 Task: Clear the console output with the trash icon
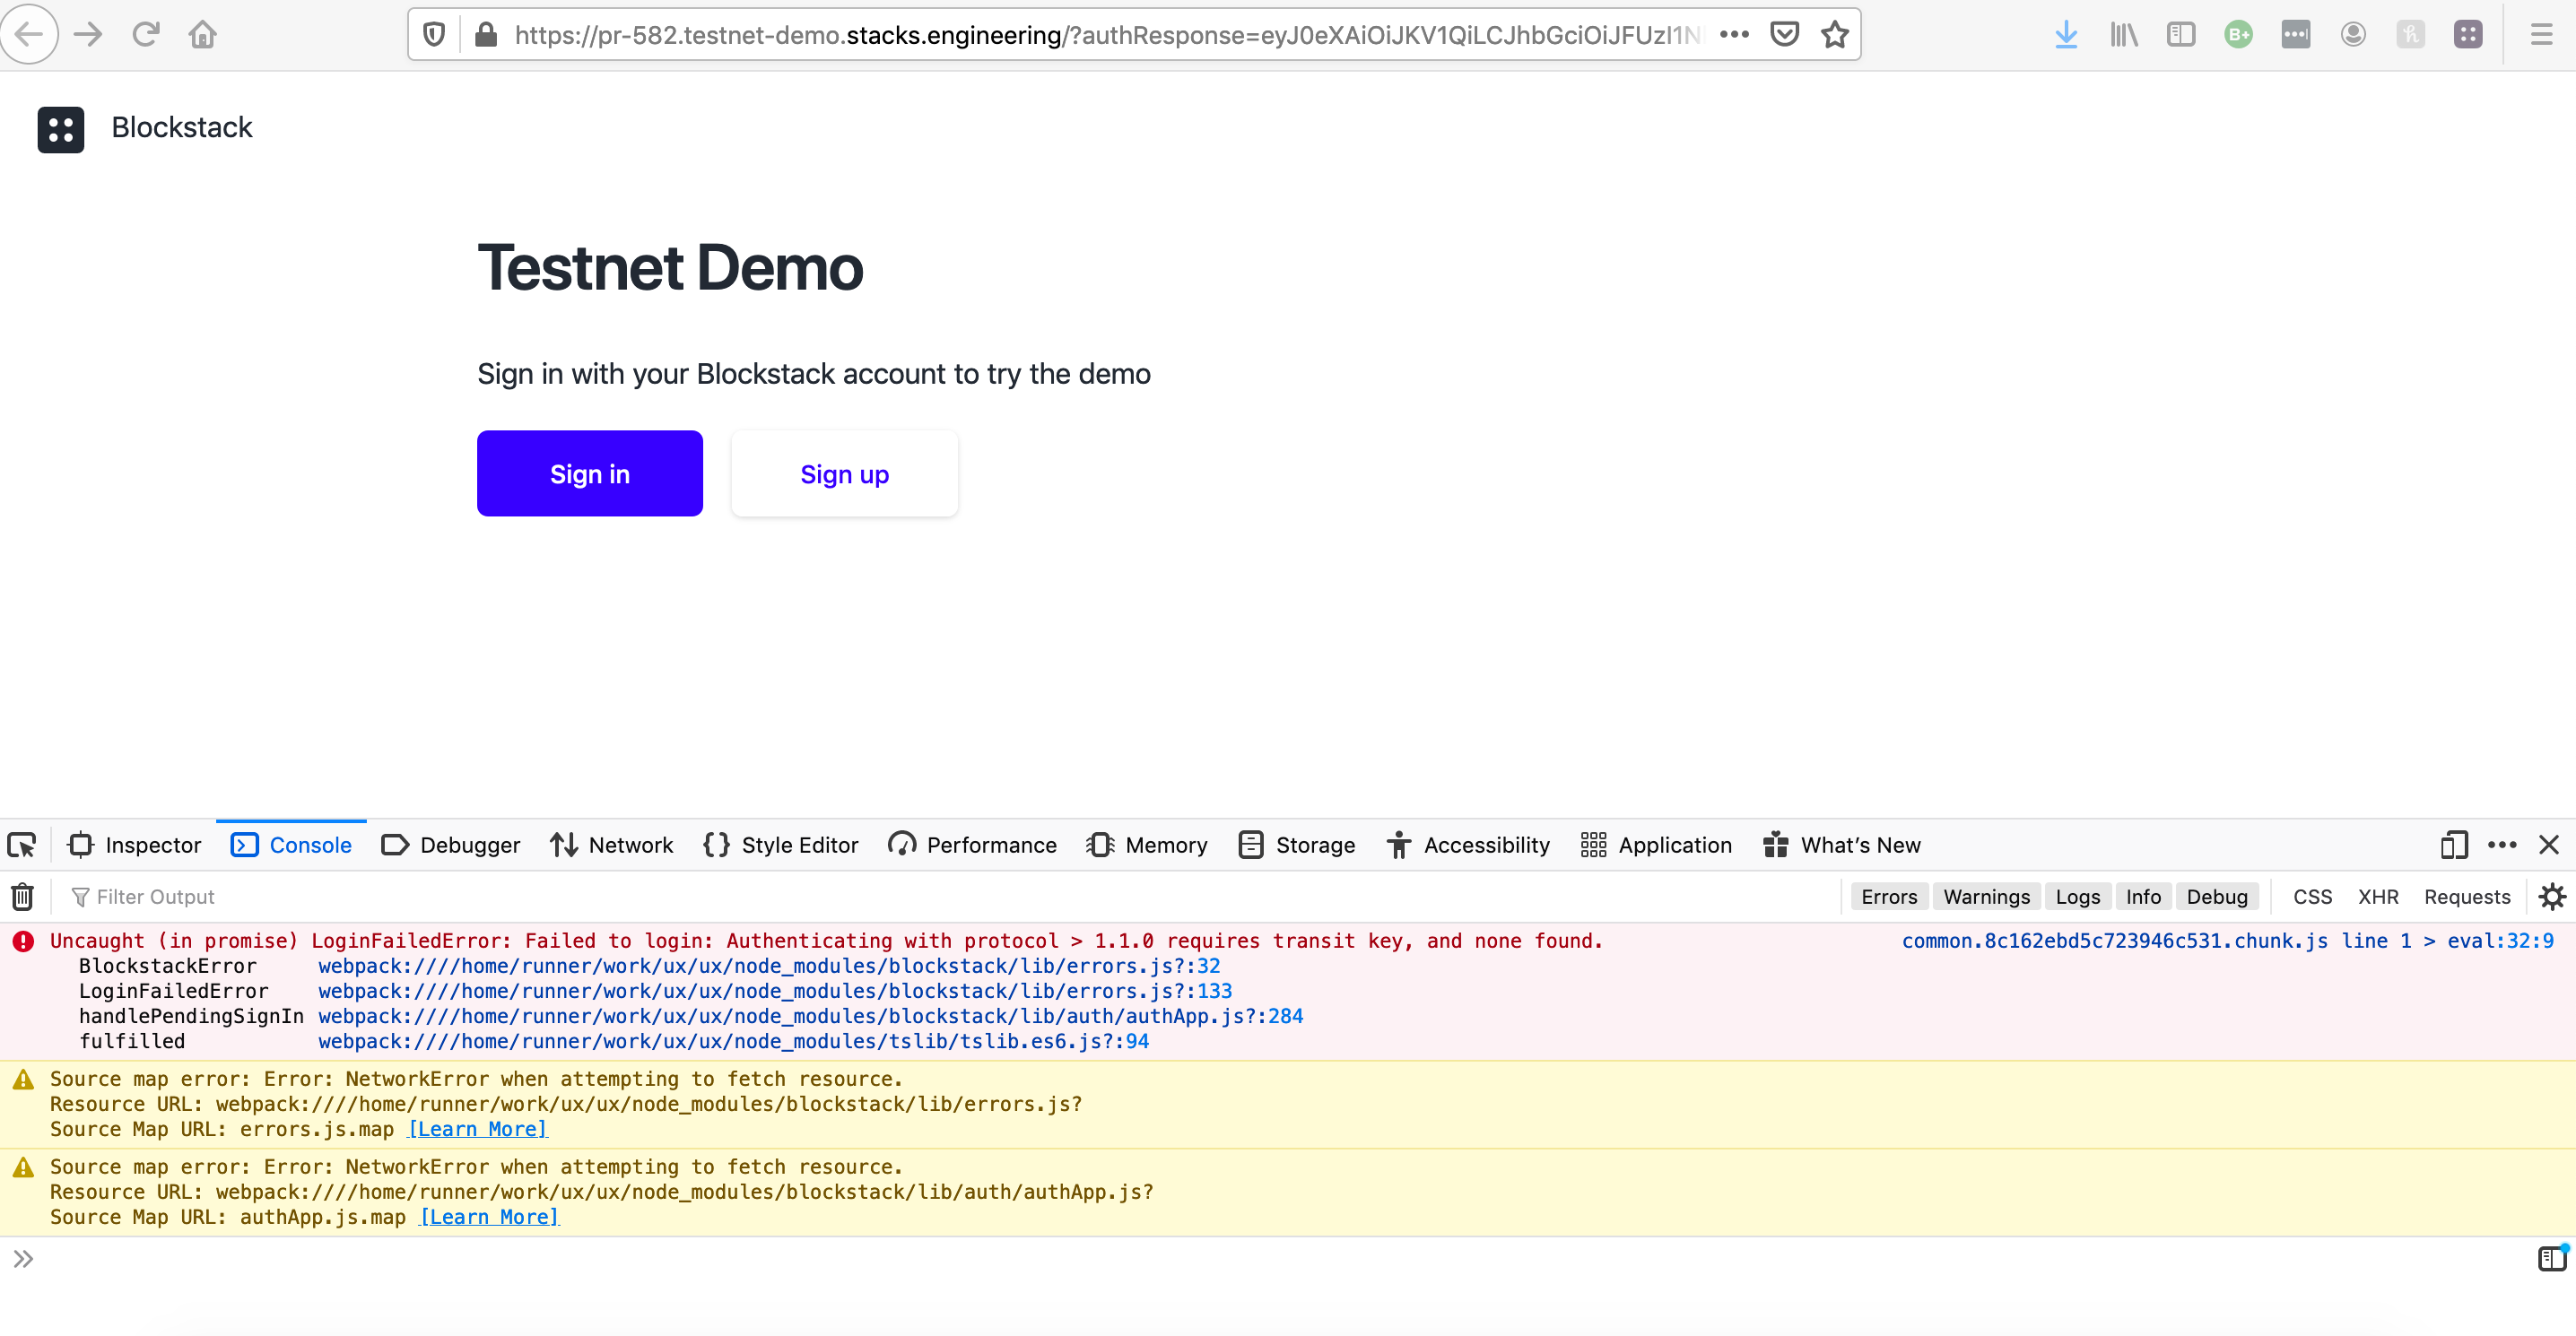[x=22, y=896]
